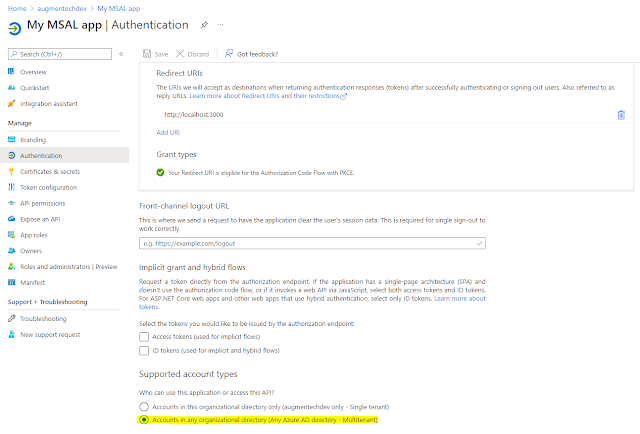
Task: Click the Branding sidebar icon
Action: click(x=11, y=140)
